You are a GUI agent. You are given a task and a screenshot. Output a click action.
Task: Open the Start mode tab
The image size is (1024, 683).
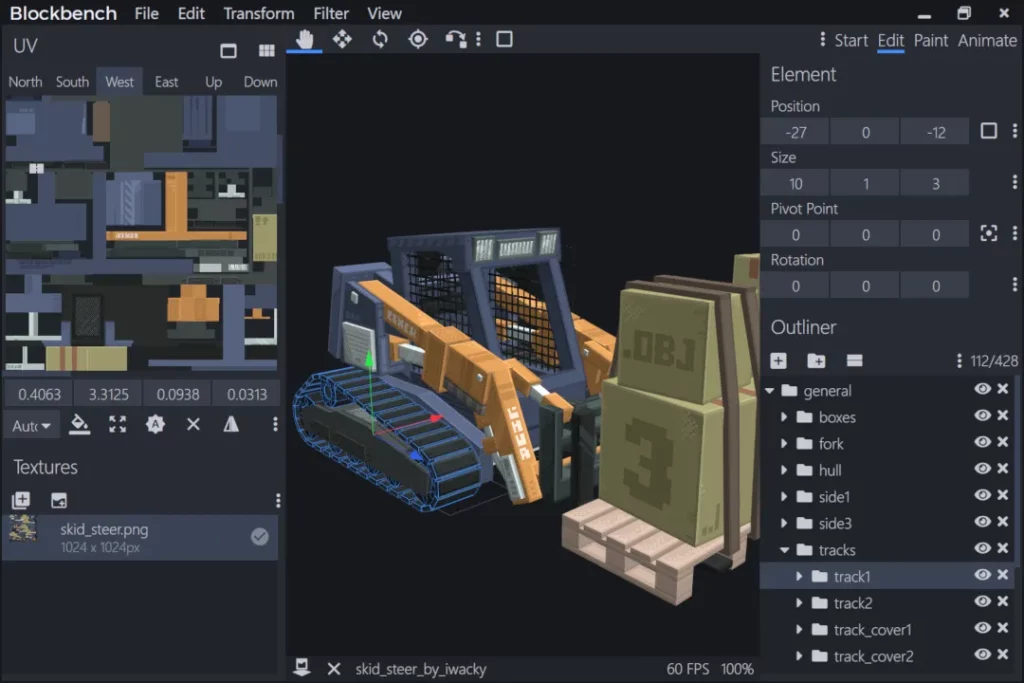[851, 40]
